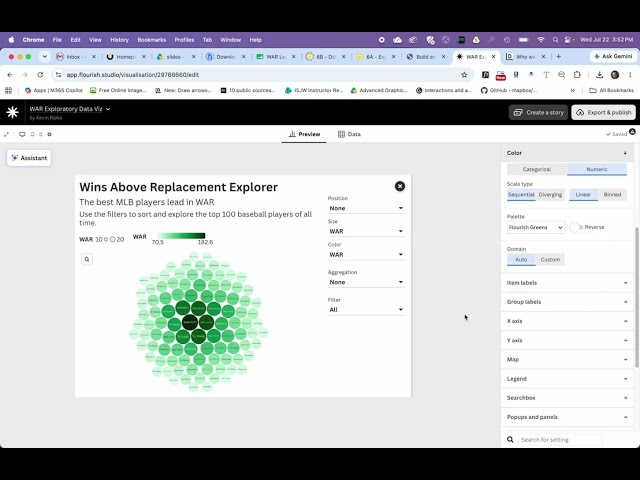Click the settings search magnifier icon

coord(510,440)
